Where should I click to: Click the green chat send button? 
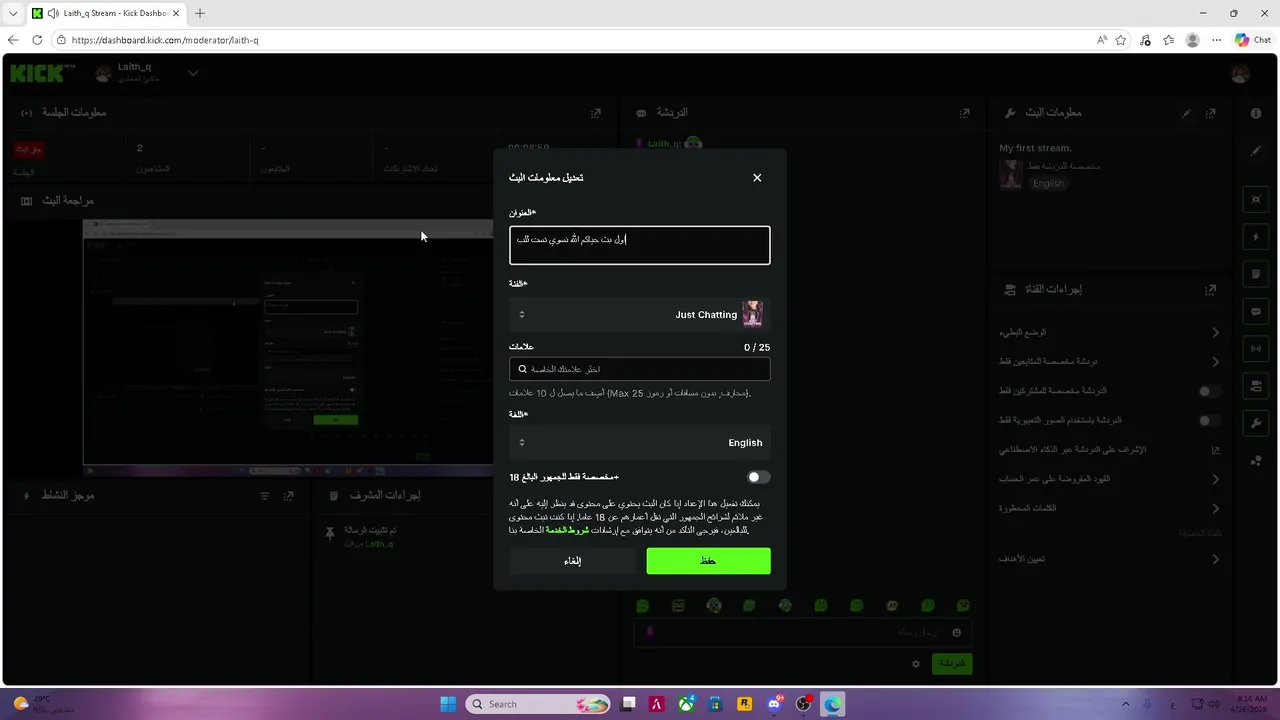coord(952,663)
